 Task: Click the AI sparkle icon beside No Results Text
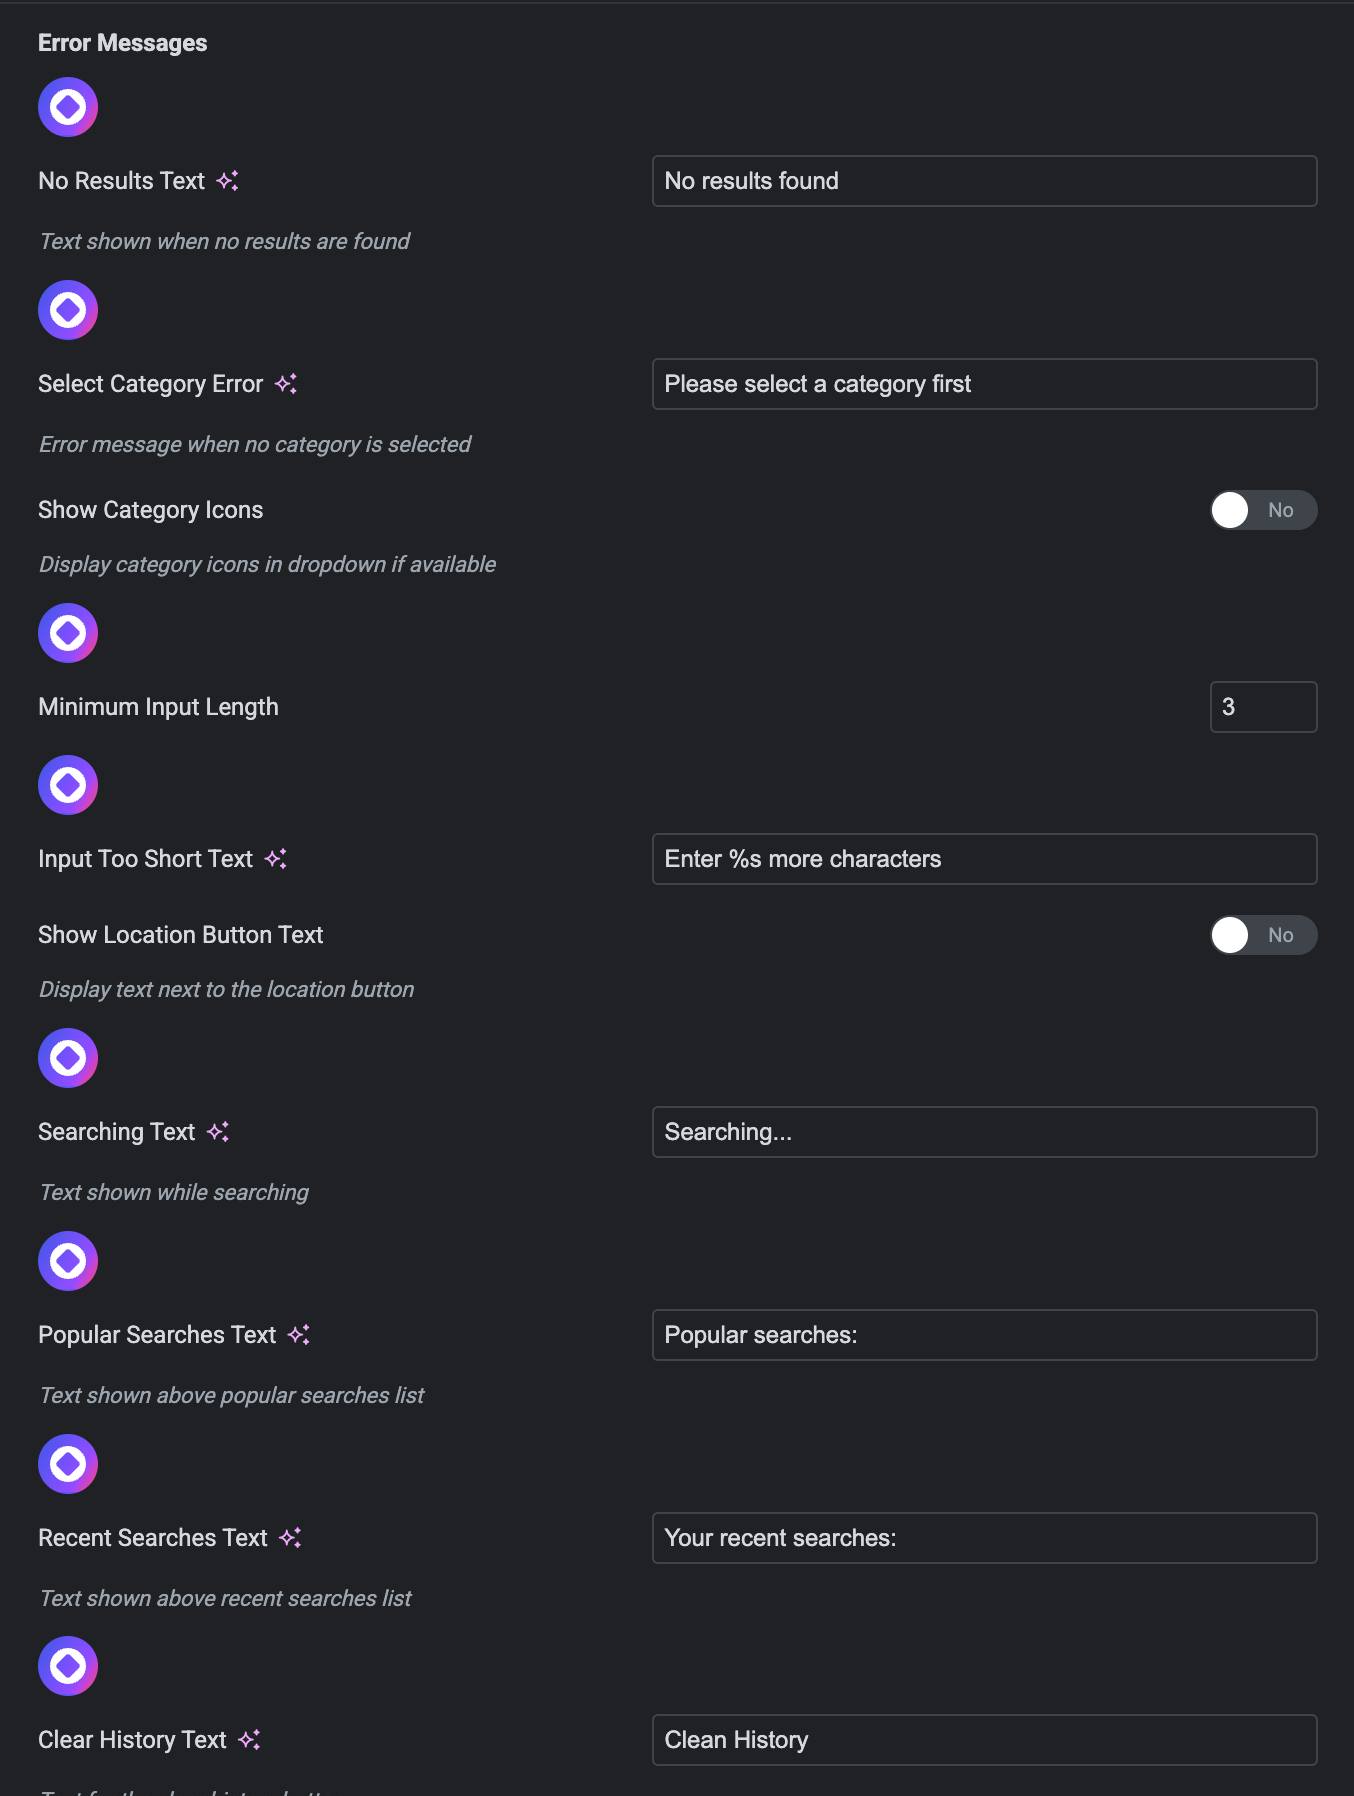tap(228, 181)
